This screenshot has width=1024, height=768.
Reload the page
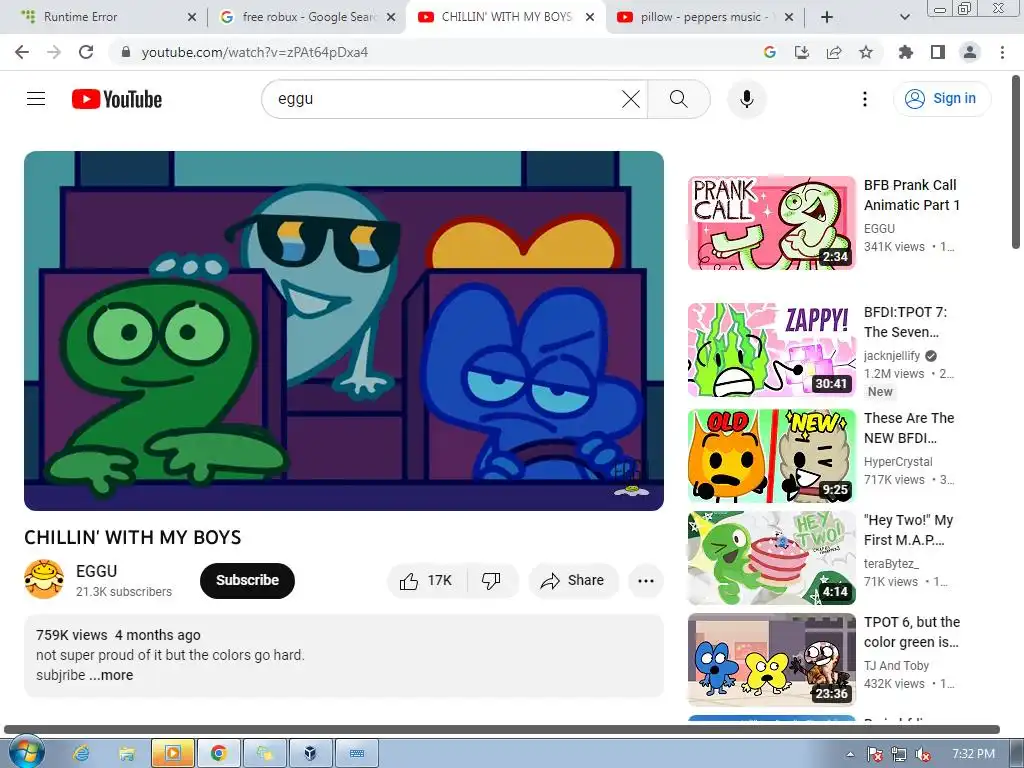tap(86, 52)
